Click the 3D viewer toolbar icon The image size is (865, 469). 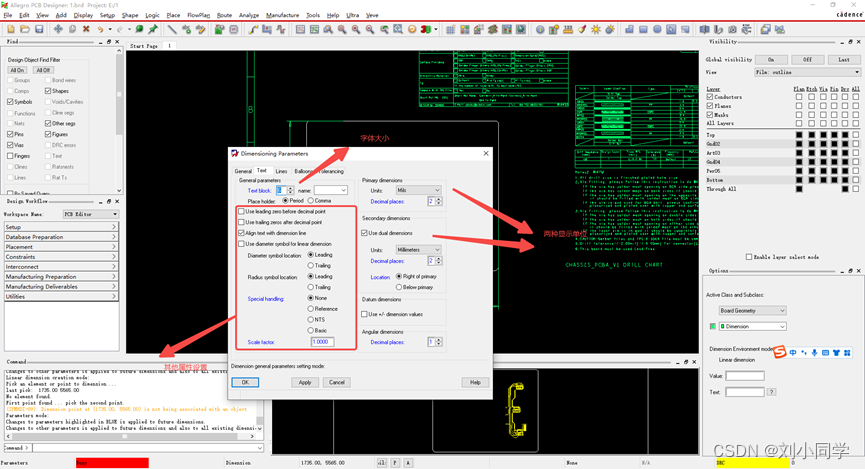[427, 29]
